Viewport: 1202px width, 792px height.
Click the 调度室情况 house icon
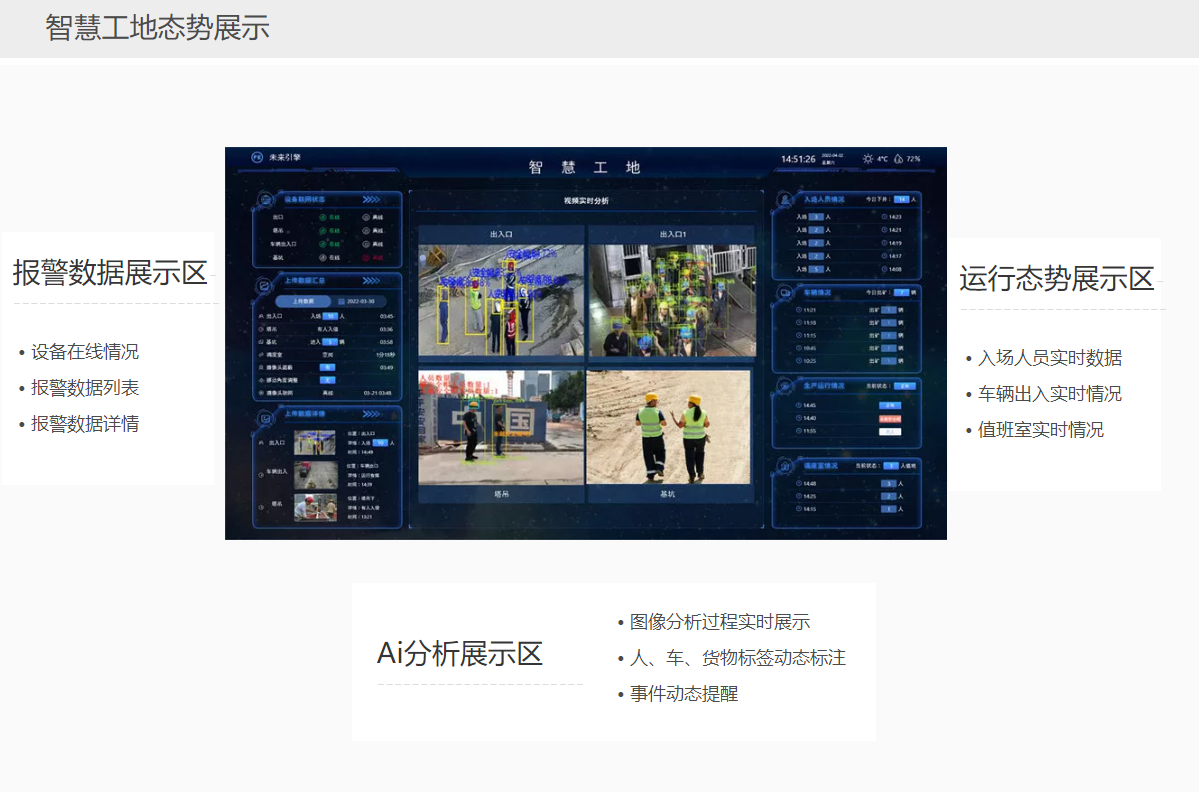tap(785, 465)
